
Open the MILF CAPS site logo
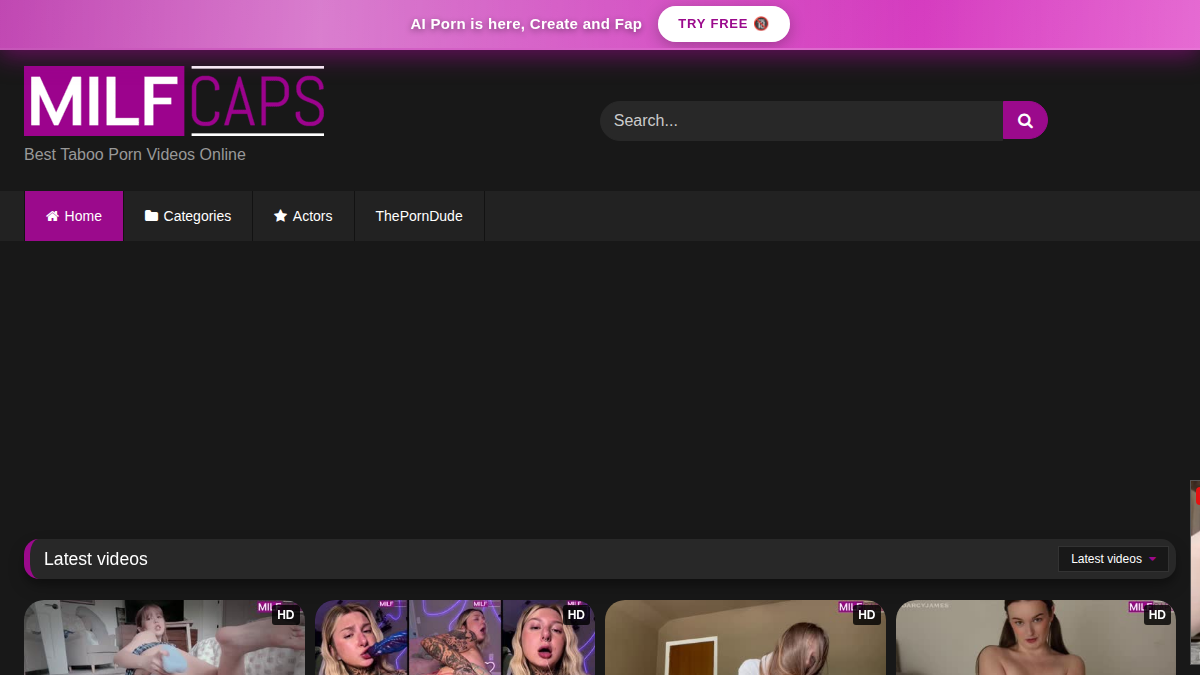(174, 101)
